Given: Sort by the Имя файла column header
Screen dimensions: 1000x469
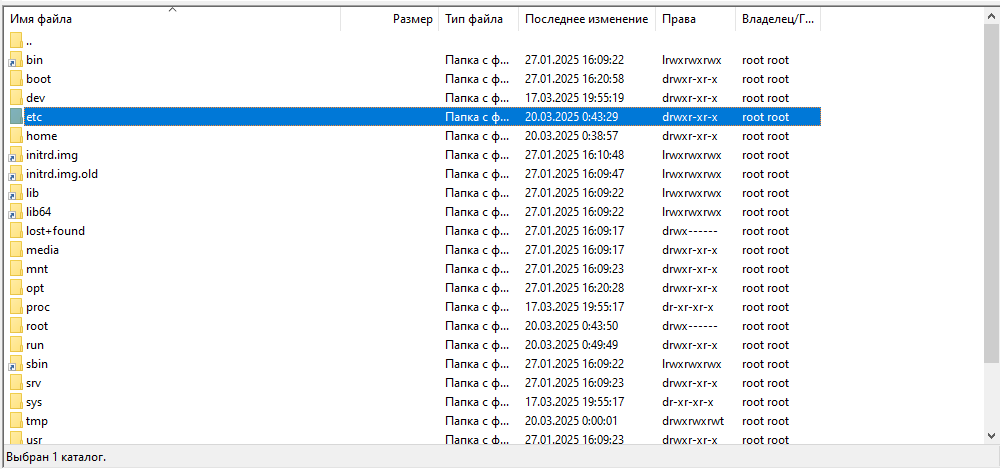Looking at the screenshot, I should [173, 19].
